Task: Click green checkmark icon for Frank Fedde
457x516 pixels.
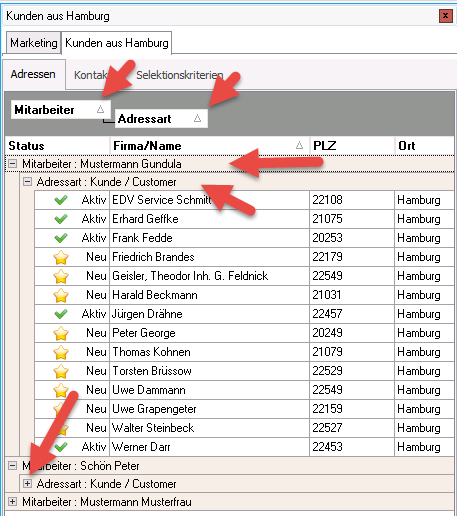Action: point(61,238)
